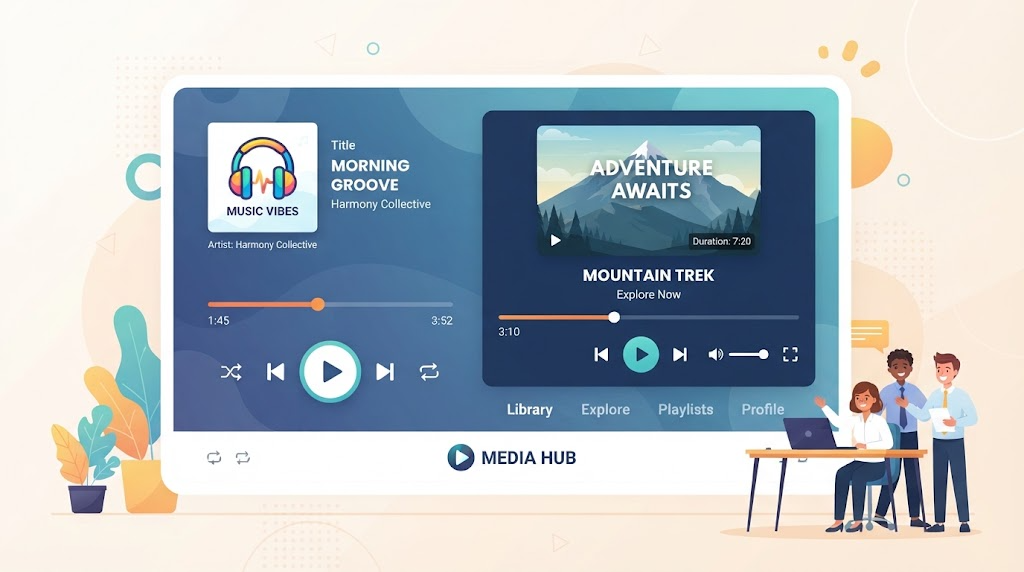
Task: Enter fullscreen mode for the video
Action: 790,355
